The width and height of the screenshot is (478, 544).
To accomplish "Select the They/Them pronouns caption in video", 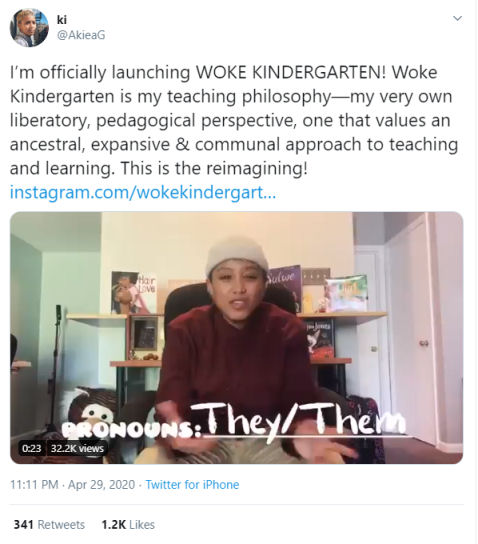I will click(x=298, y=421).
